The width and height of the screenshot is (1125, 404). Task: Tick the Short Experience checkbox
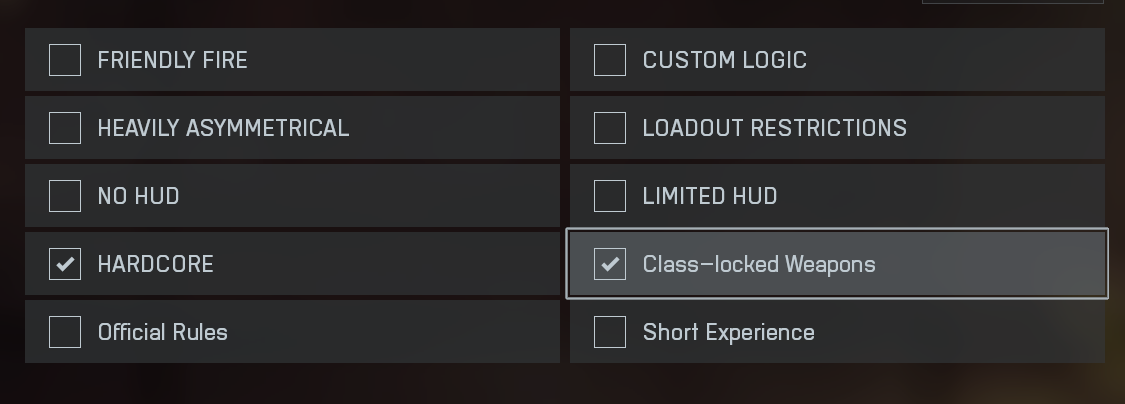coord(610,332)
